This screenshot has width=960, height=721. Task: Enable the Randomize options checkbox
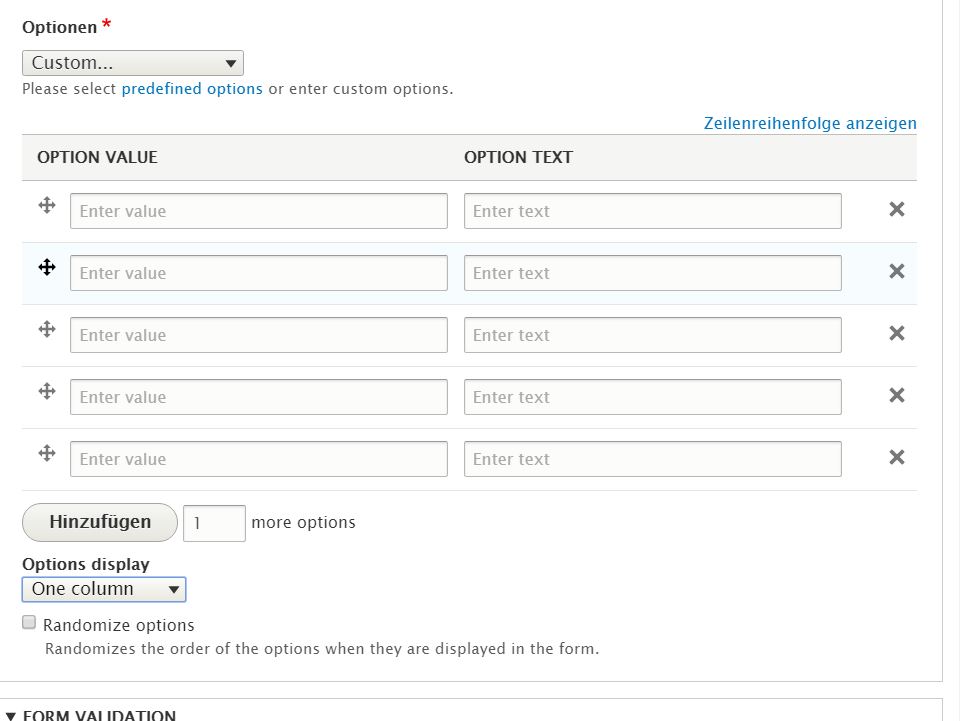29,623
